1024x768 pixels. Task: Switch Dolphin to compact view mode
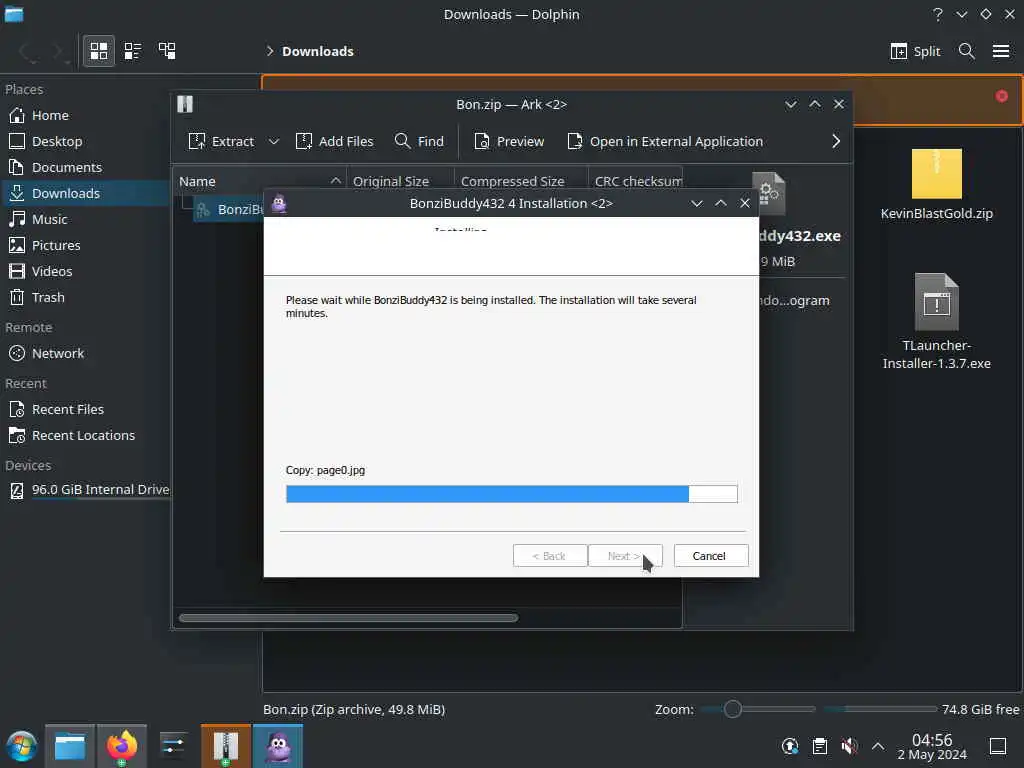pos(133,51)
